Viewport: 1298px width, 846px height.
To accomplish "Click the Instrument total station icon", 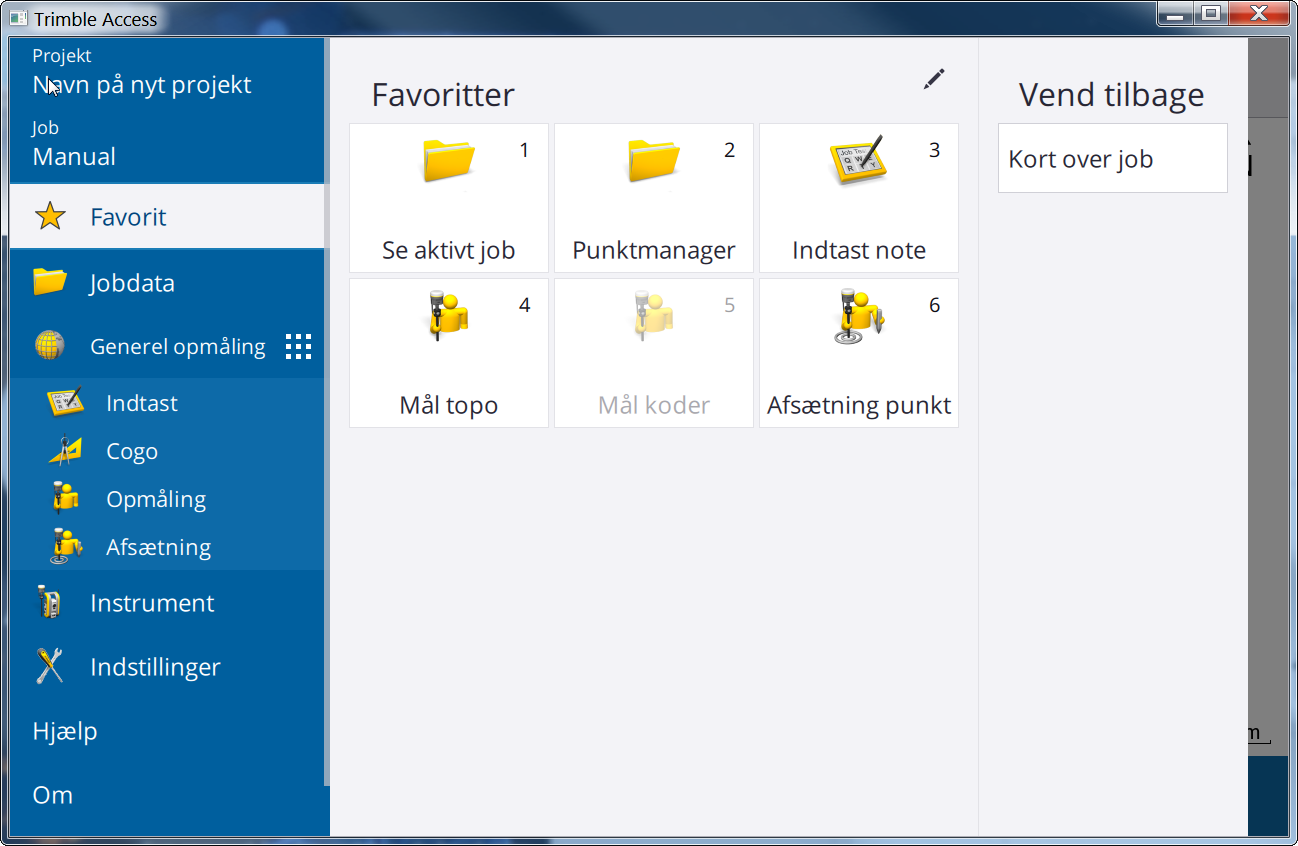I will coord(48,602).
